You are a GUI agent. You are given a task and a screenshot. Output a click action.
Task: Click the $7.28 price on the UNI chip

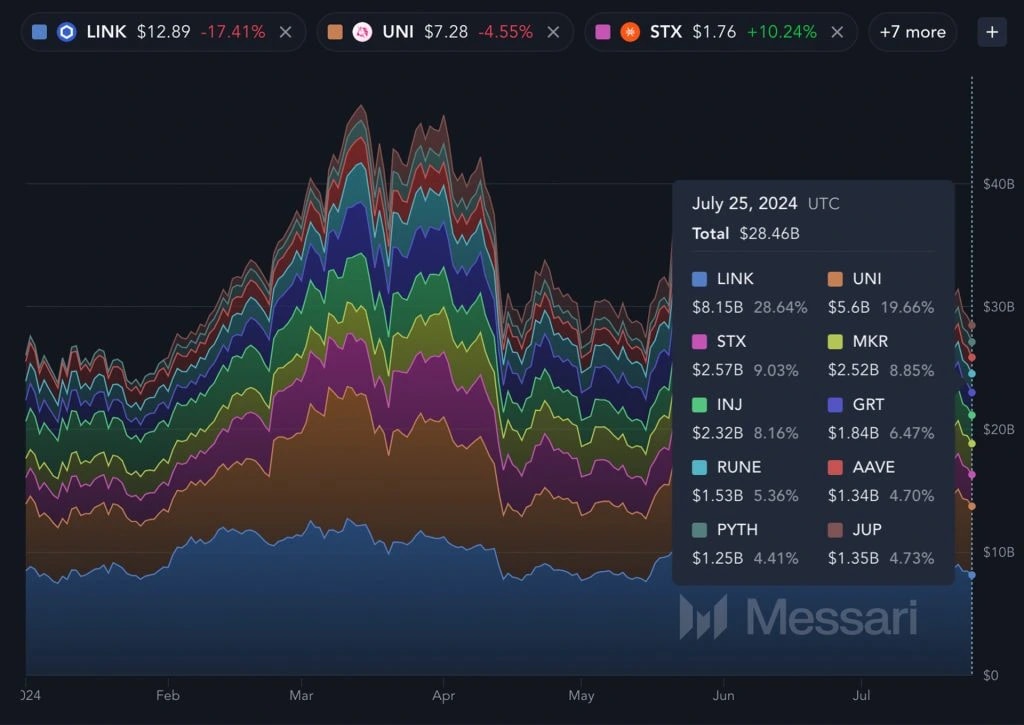(x=447, y=31)
